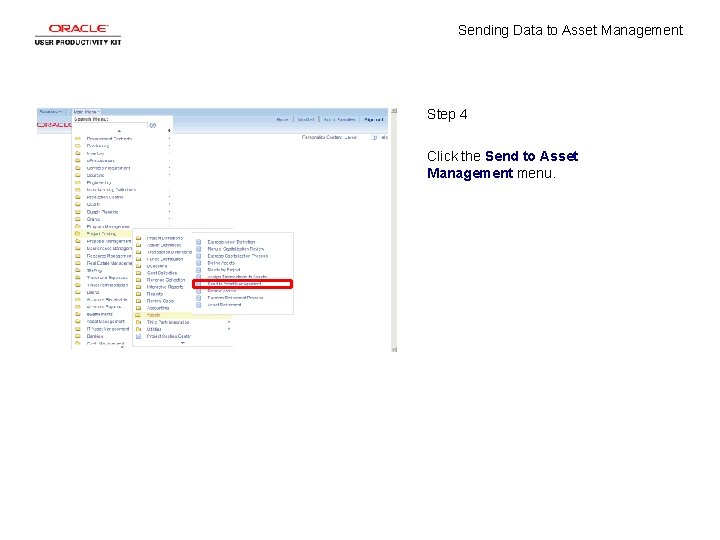Viewport: 720px width, 540px height.
Task: Click the eSettlements folder icon
Action: (78, 314)
